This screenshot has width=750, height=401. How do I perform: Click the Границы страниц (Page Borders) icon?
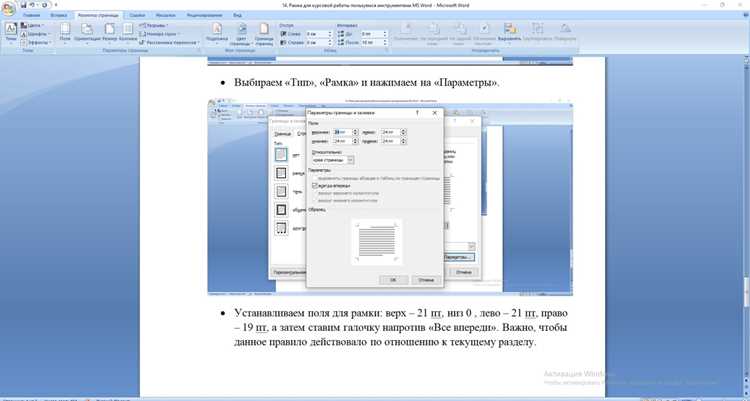(x=264, y=33)
